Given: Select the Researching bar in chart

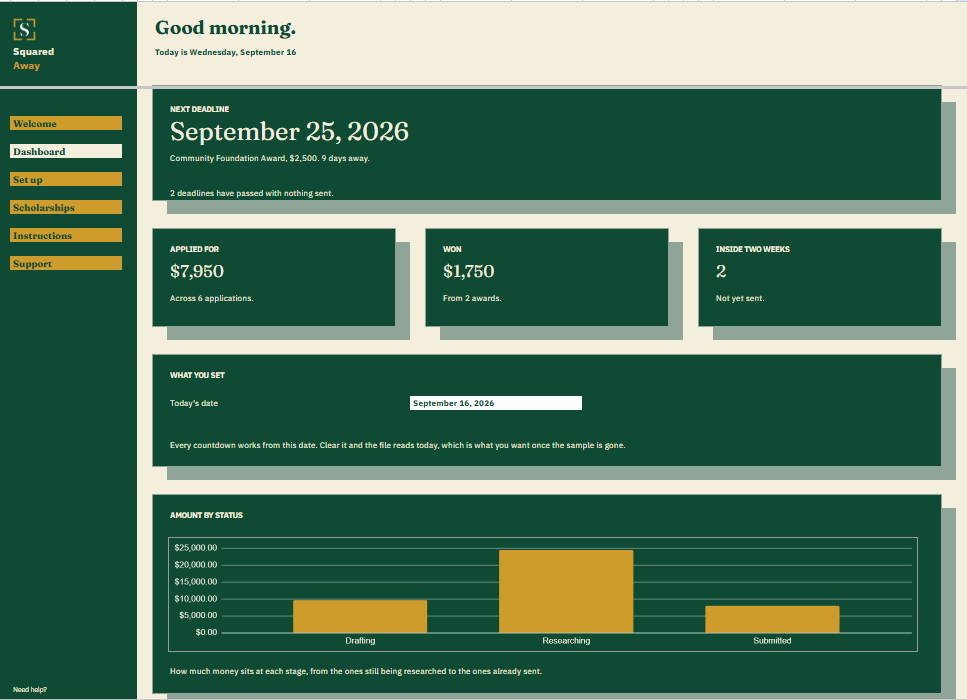Looking at the screenshot, I should point(566,591).
